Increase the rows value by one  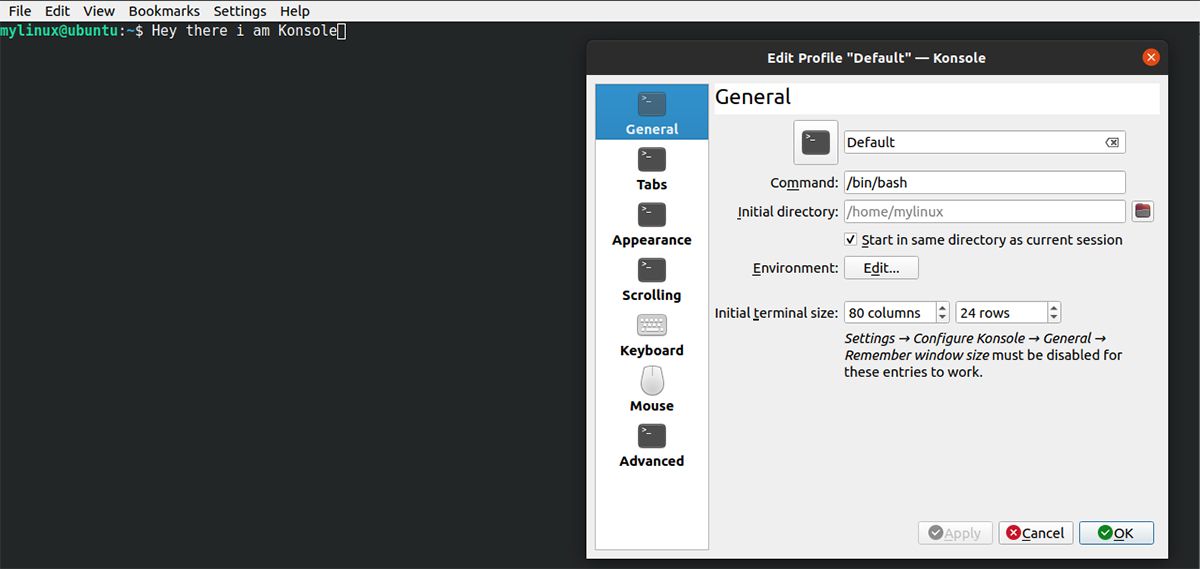(1054, 308)
